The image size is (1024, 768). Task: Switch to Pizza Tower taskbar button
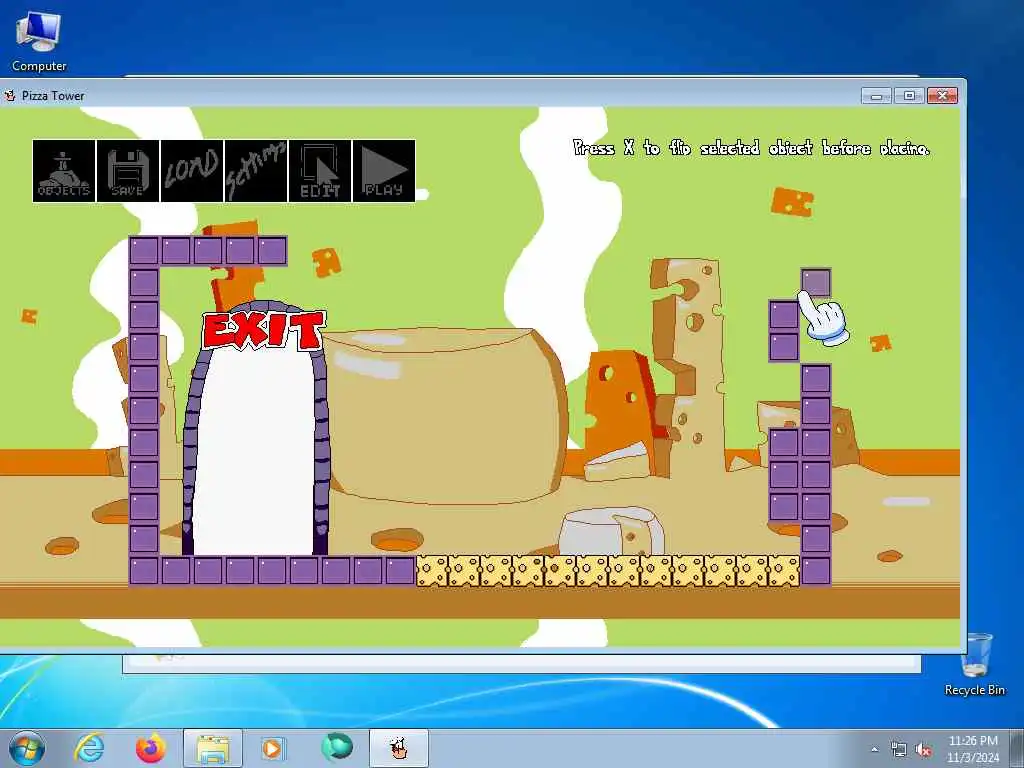pyautogui.click(x=399, y=748)
